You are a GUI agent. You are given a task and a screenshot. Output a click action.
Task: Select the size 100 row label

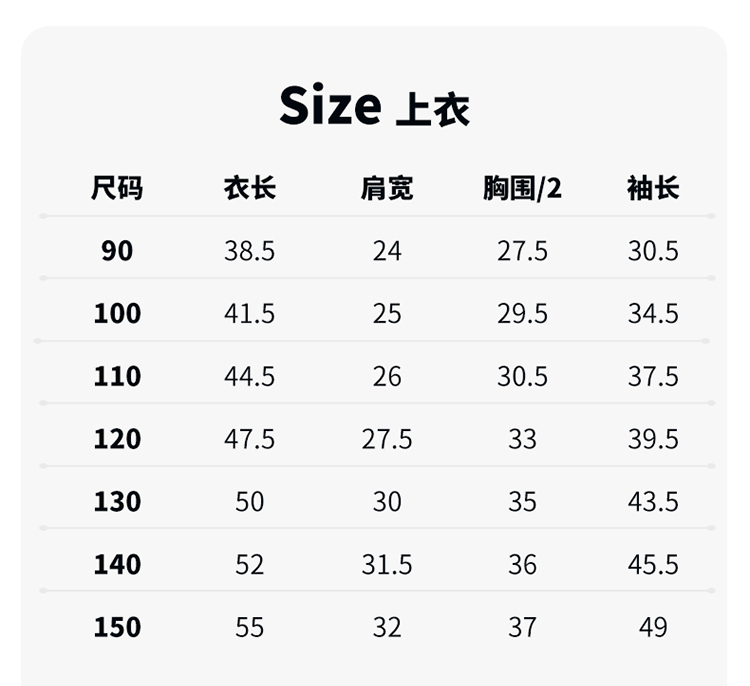click(x=117, y=313)
